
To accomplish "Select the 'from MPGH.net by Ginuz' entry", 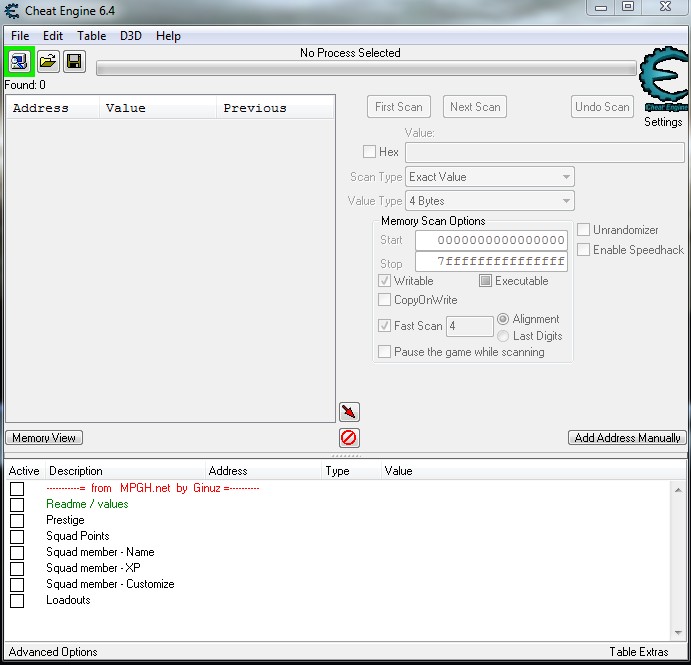I will coord(152,488).
